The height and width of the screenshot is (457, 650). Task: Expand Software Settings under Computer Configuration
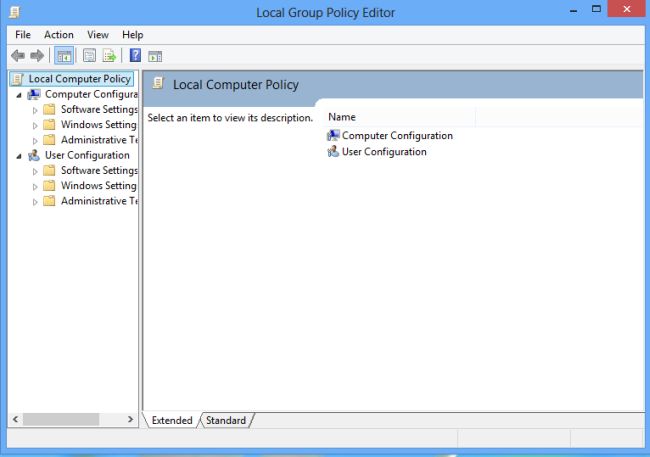click(35, 110)
